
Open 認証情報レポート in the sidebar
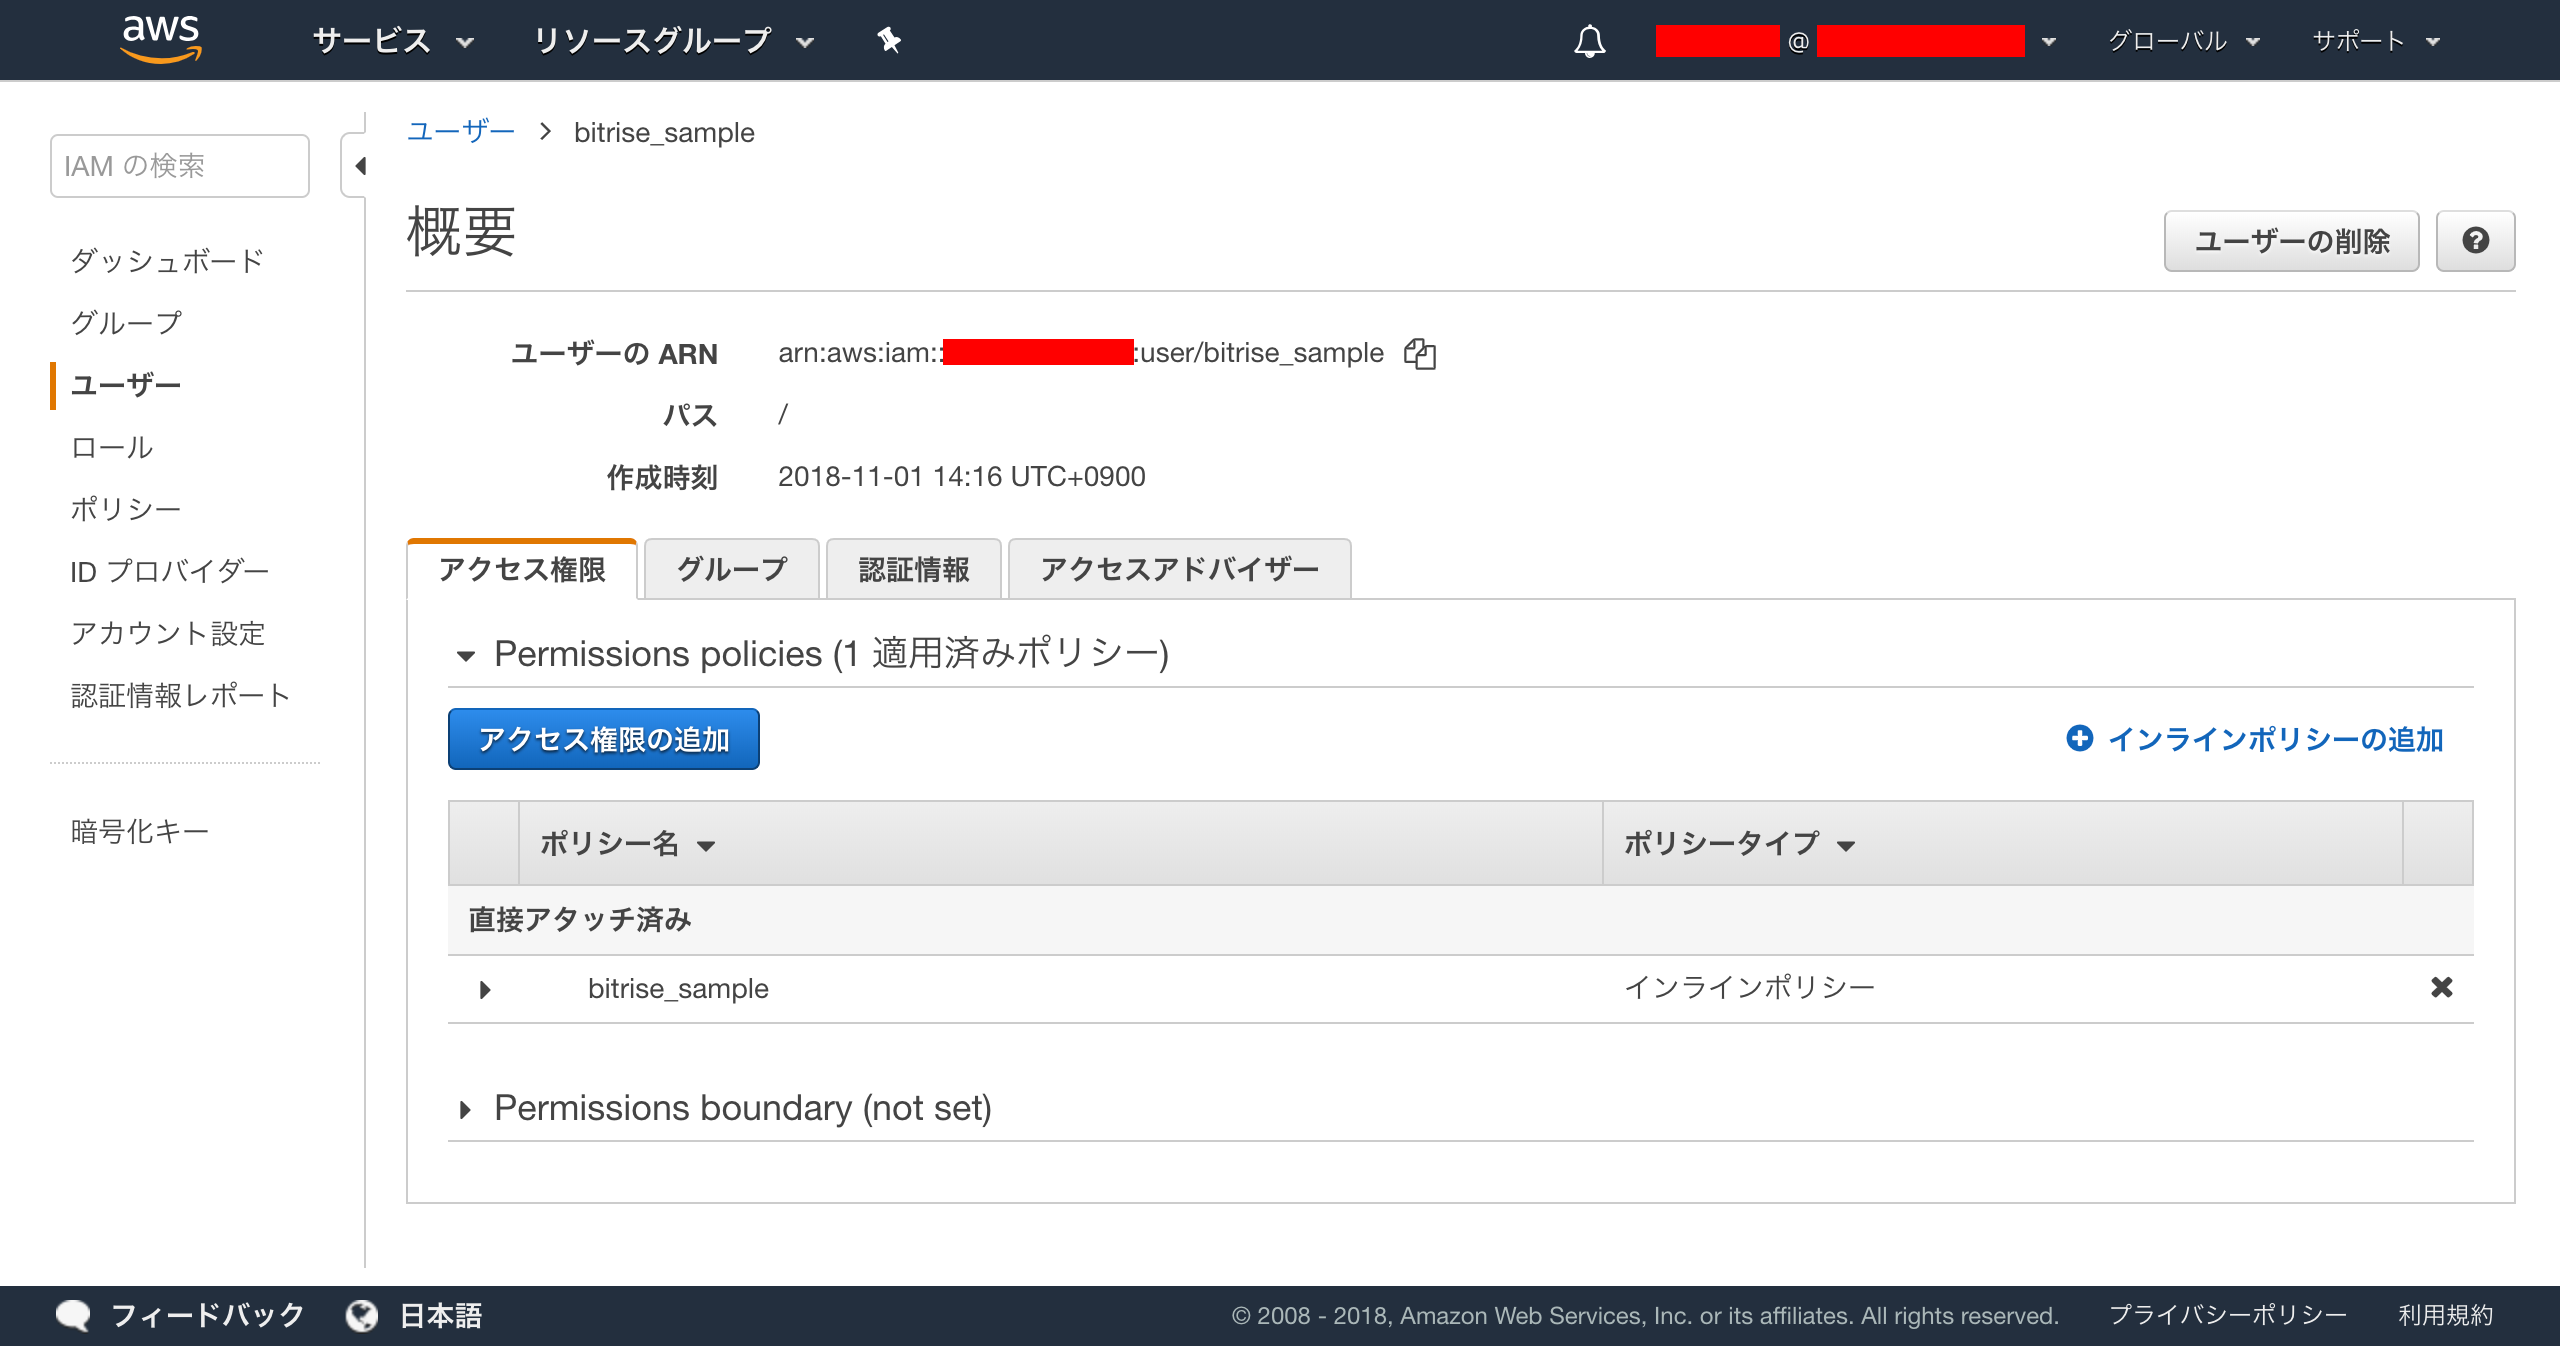180,695
